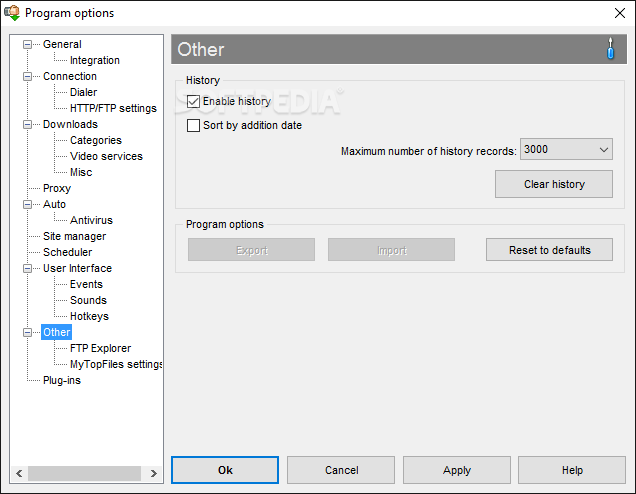Open Hotkeys settings

pos(89,316)
